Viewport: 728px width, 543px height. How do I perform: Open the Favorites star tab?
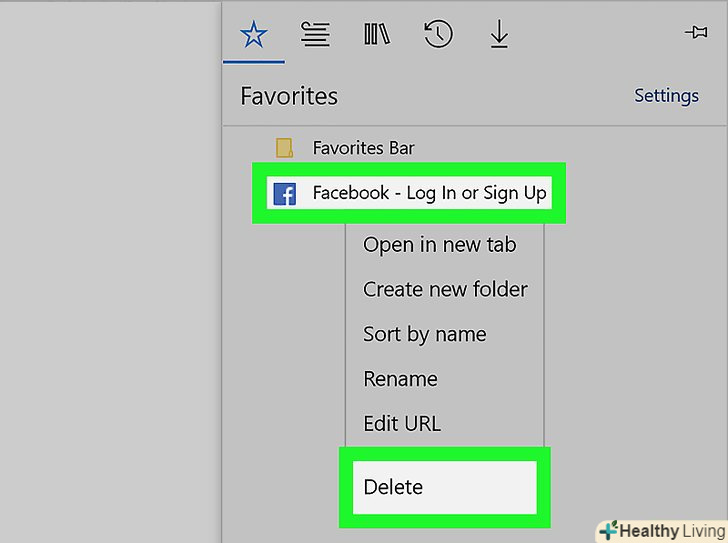click(x=254, y=35)
